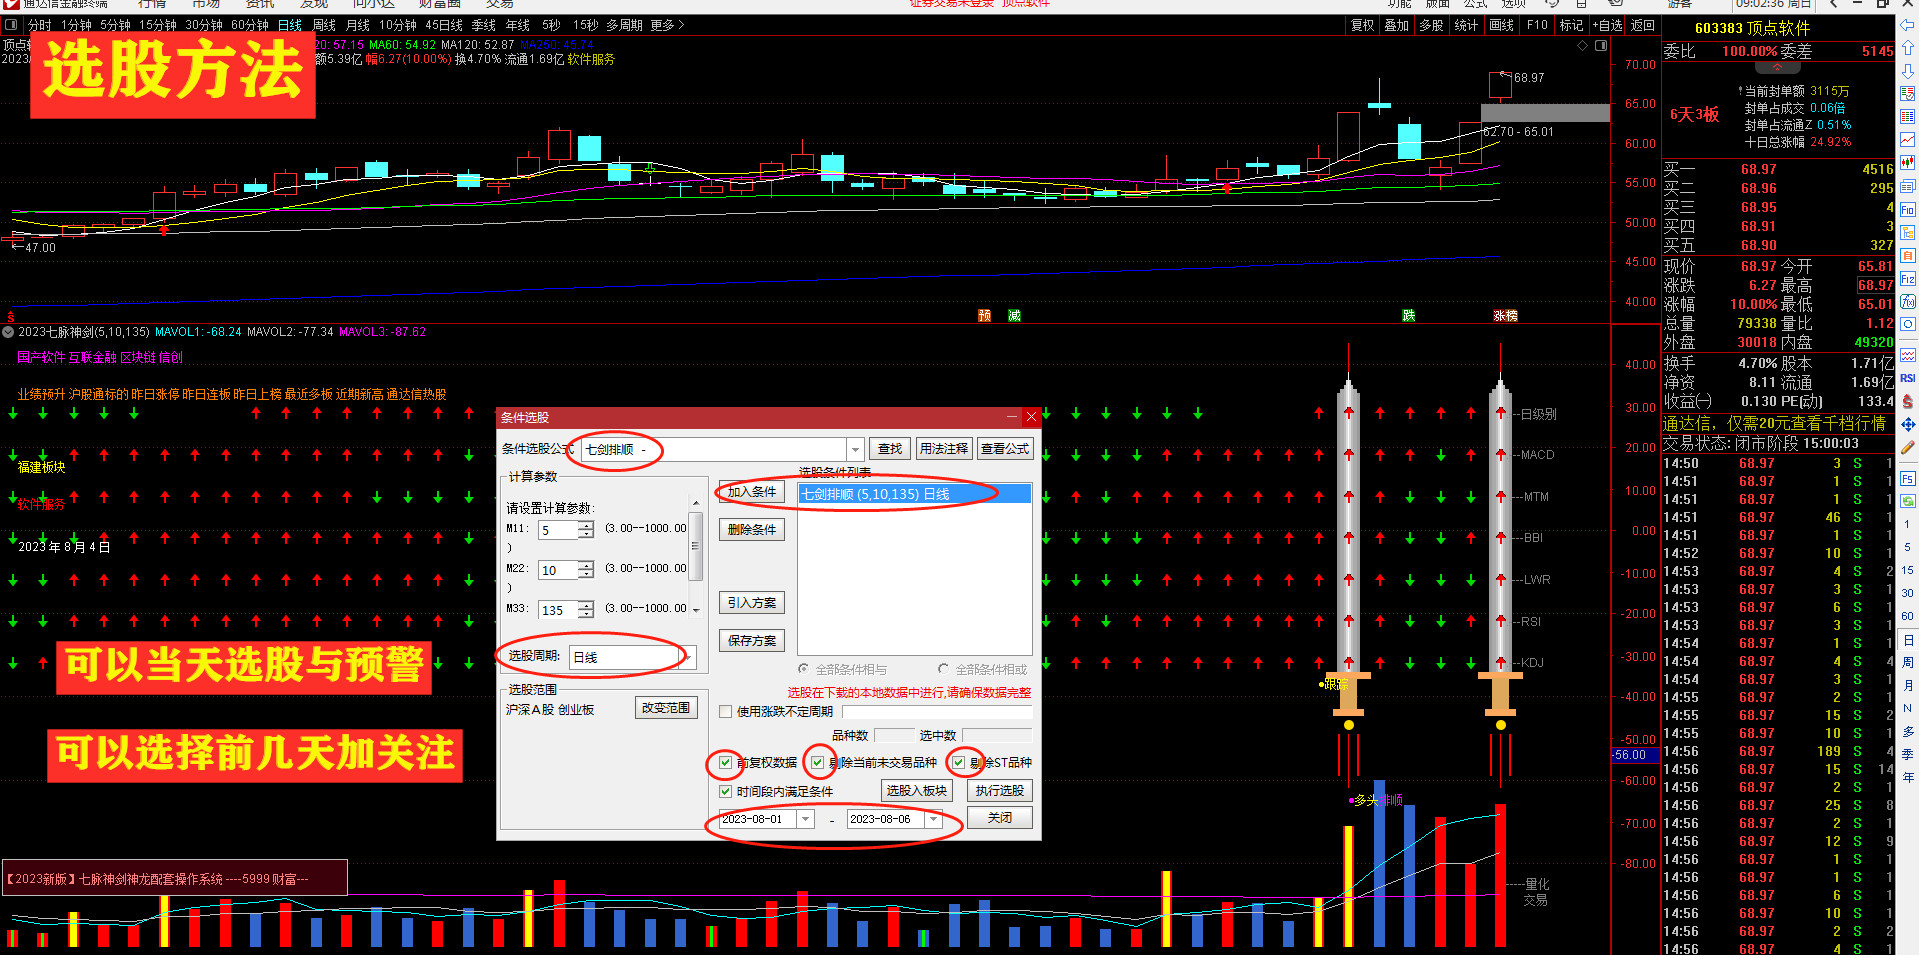The image size is (1919, 955).
Task: Click the M11 parameter input field
Action: click(559, 530)
